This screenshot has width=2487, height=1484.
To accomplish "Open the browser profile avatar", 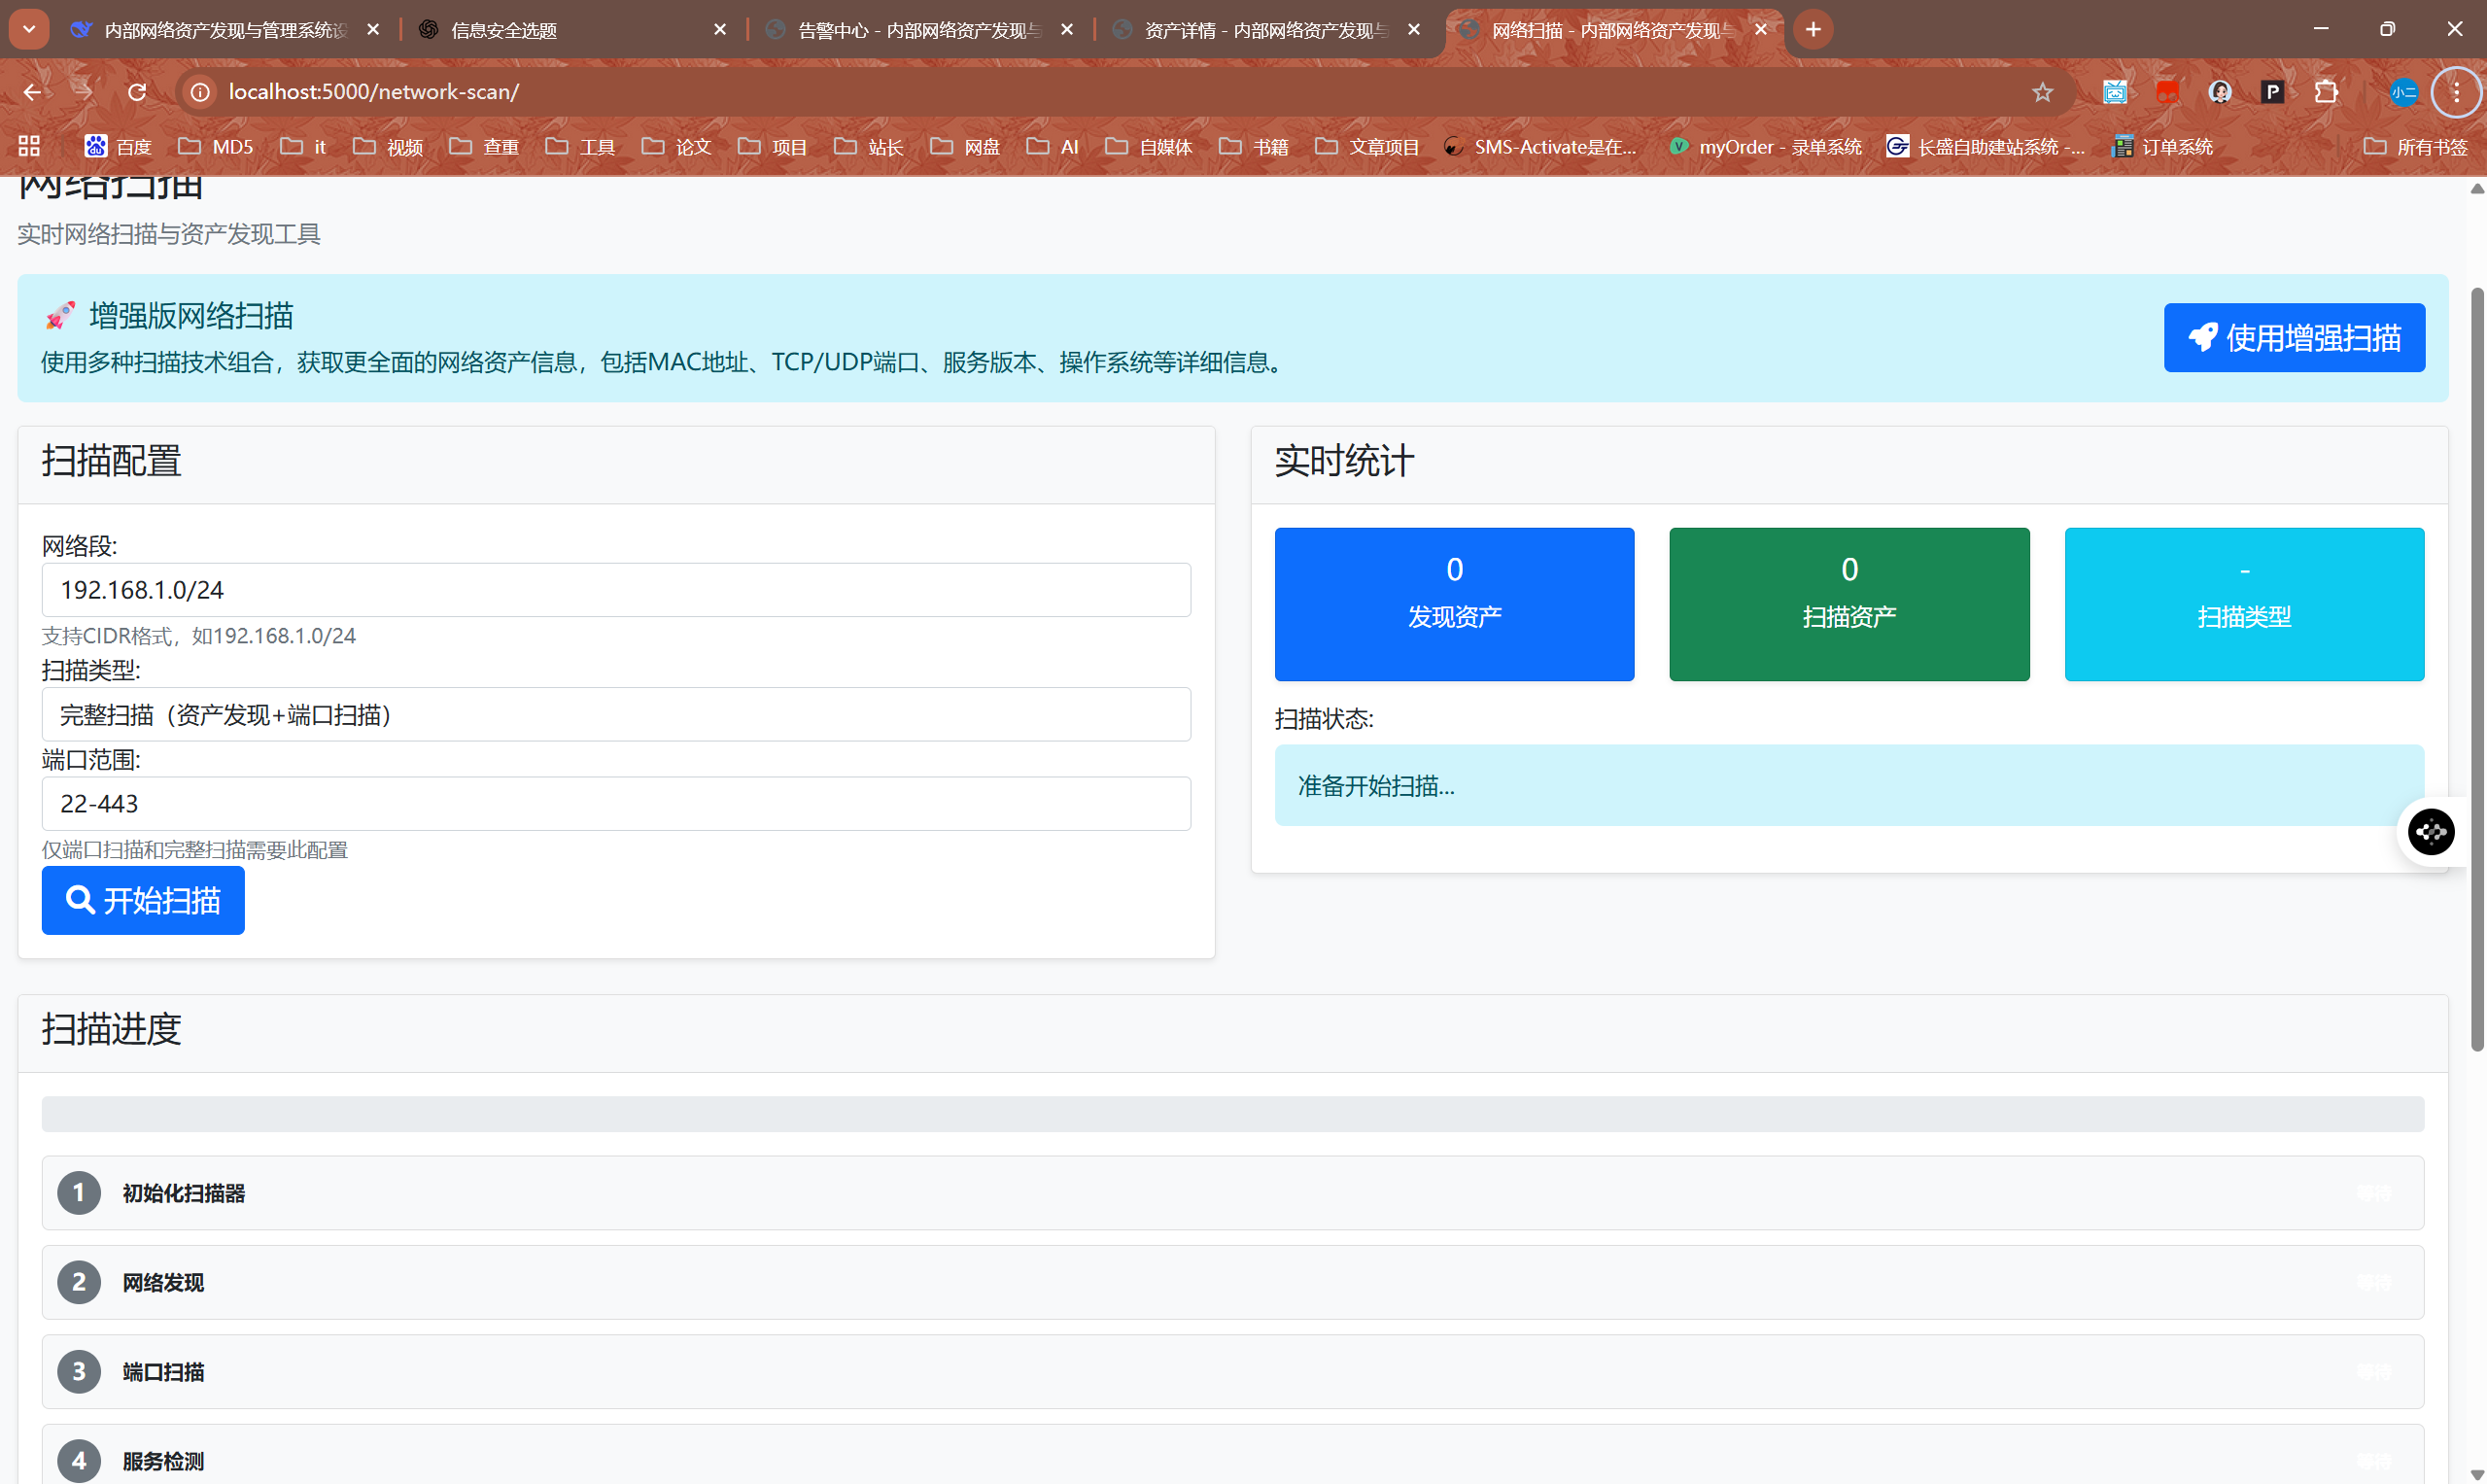I will tap(2403, 92).
